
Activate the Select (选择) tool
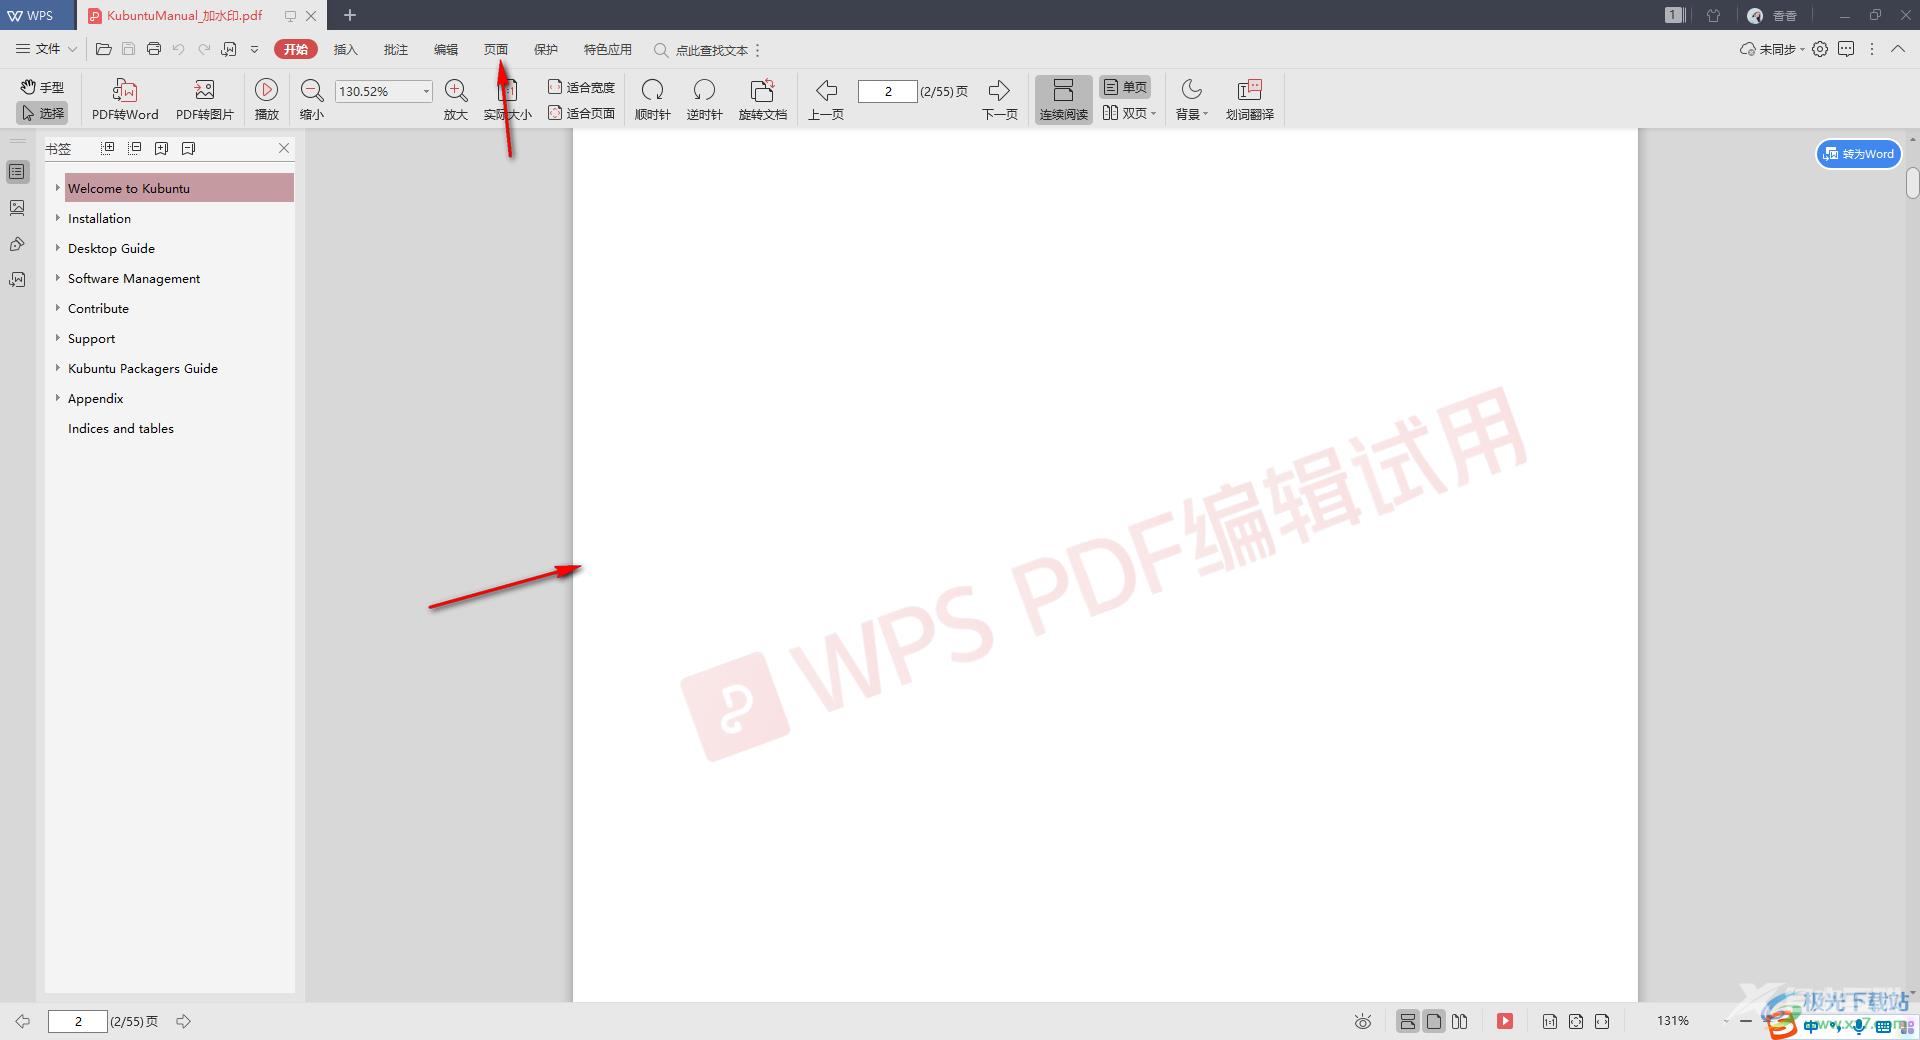pyautogui.click(x=42, y=113)
